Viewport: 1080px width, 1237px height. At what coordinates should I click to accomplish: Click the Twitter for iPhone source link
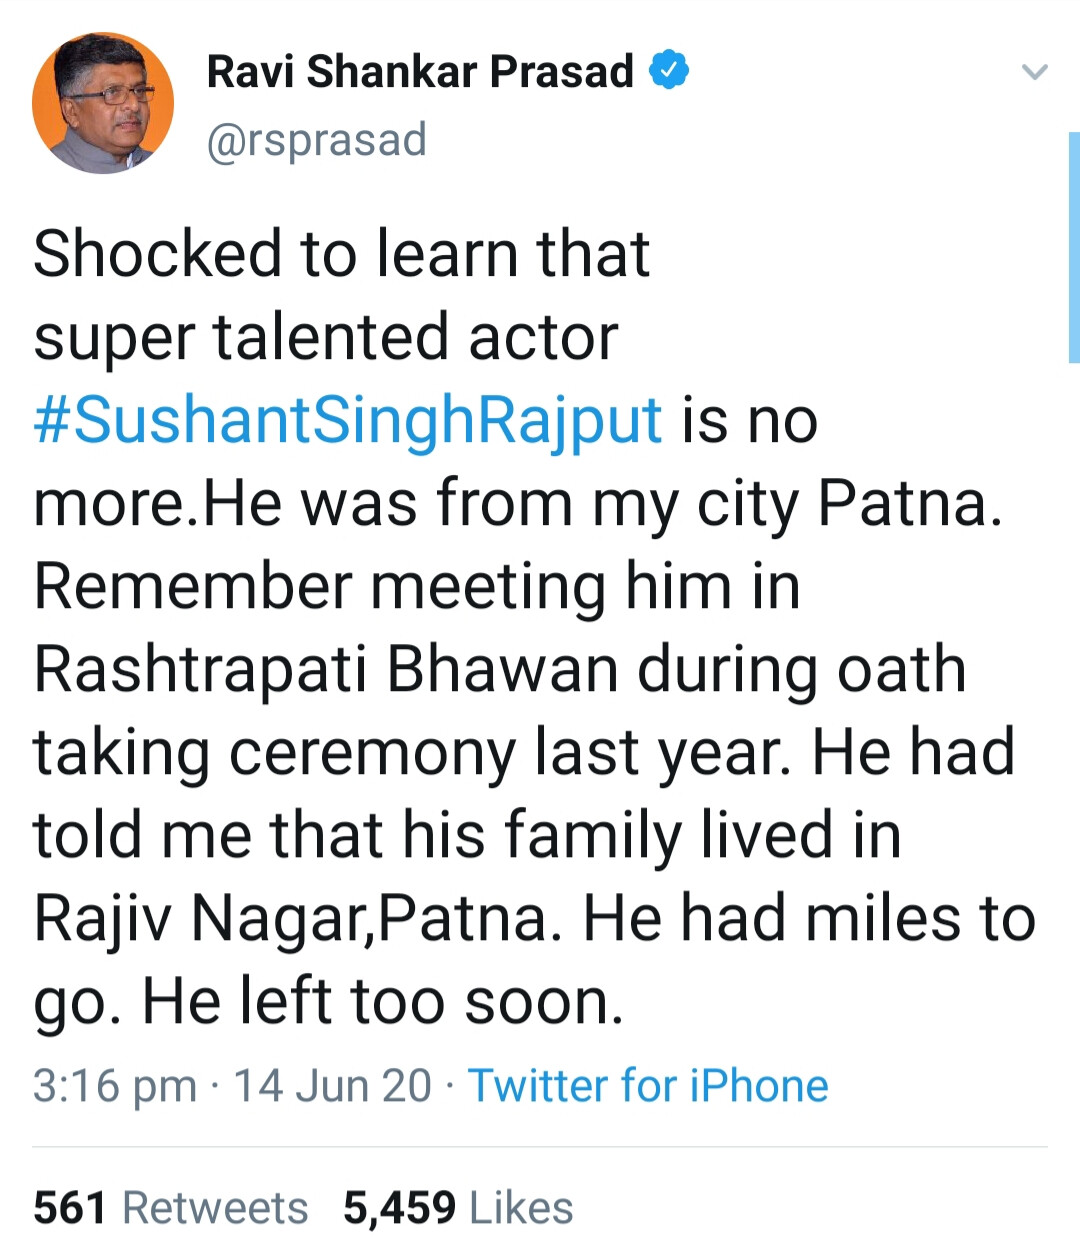pyautogui.click(x=648, y=1086)
